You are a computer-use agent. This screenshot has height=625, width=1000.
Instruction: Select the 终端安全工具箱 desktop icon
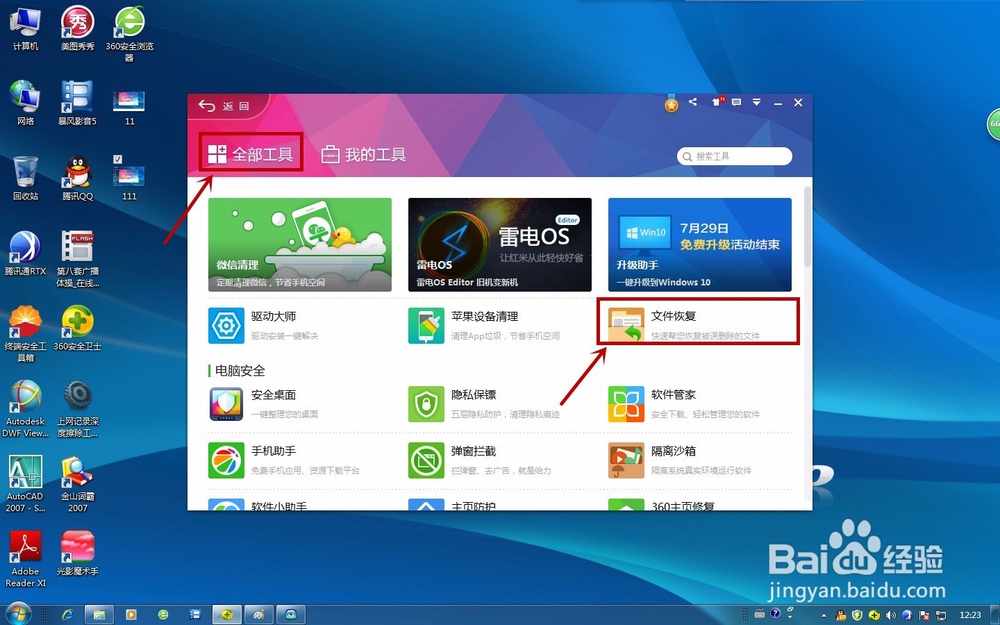(25, 334)
